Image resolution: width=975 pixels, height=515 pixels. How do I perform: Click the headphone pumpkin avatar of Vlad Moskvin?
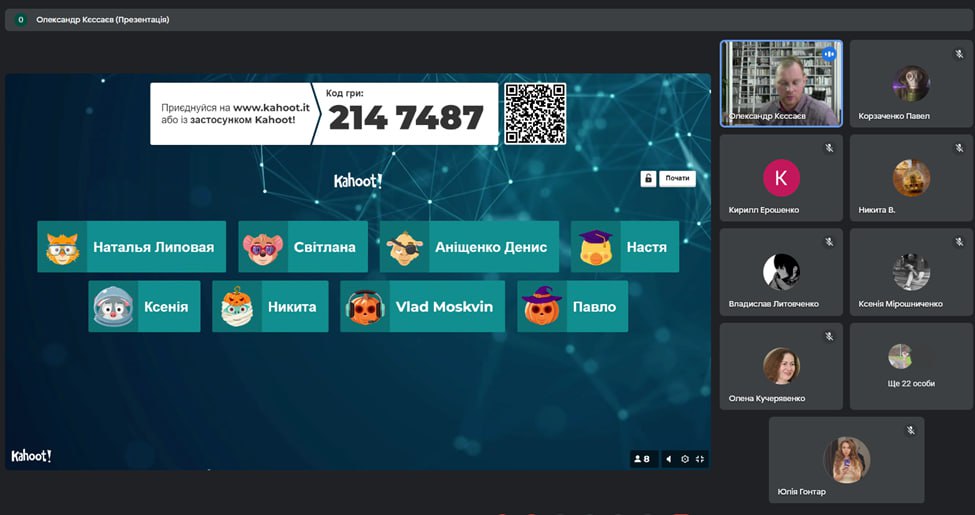365,307
